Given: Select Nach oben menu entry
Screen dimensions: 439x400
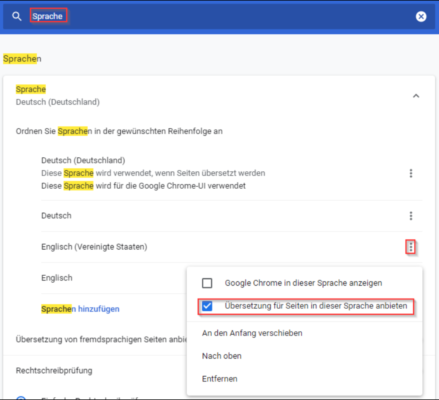Looking at the screenshot, I should tap(222, 356).
